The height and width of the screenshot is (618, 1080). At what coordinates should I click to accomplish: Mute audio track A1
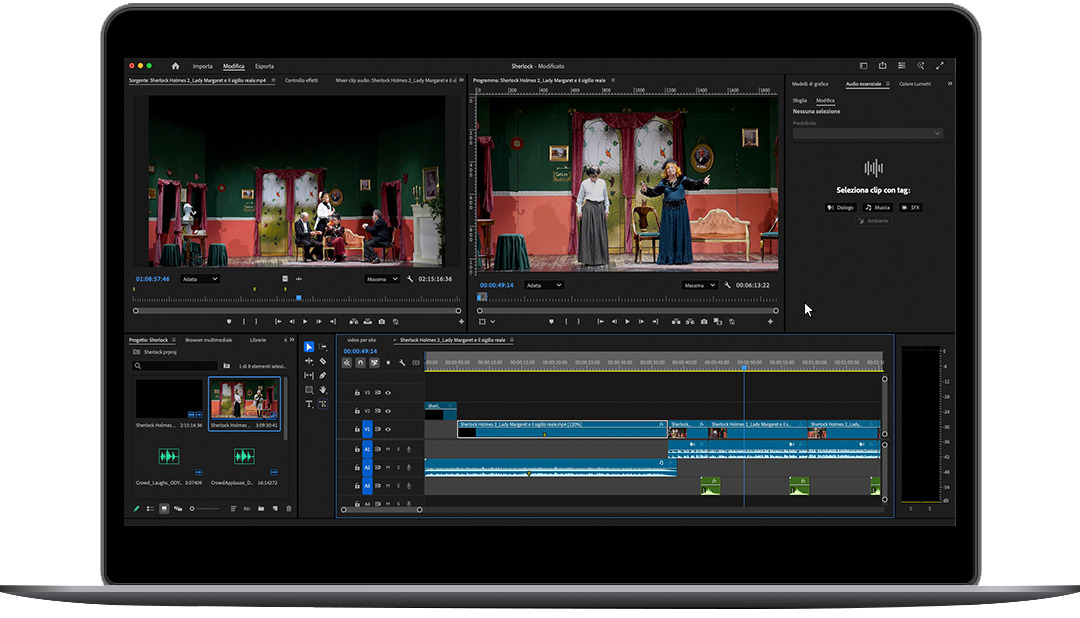pos(388,449)
